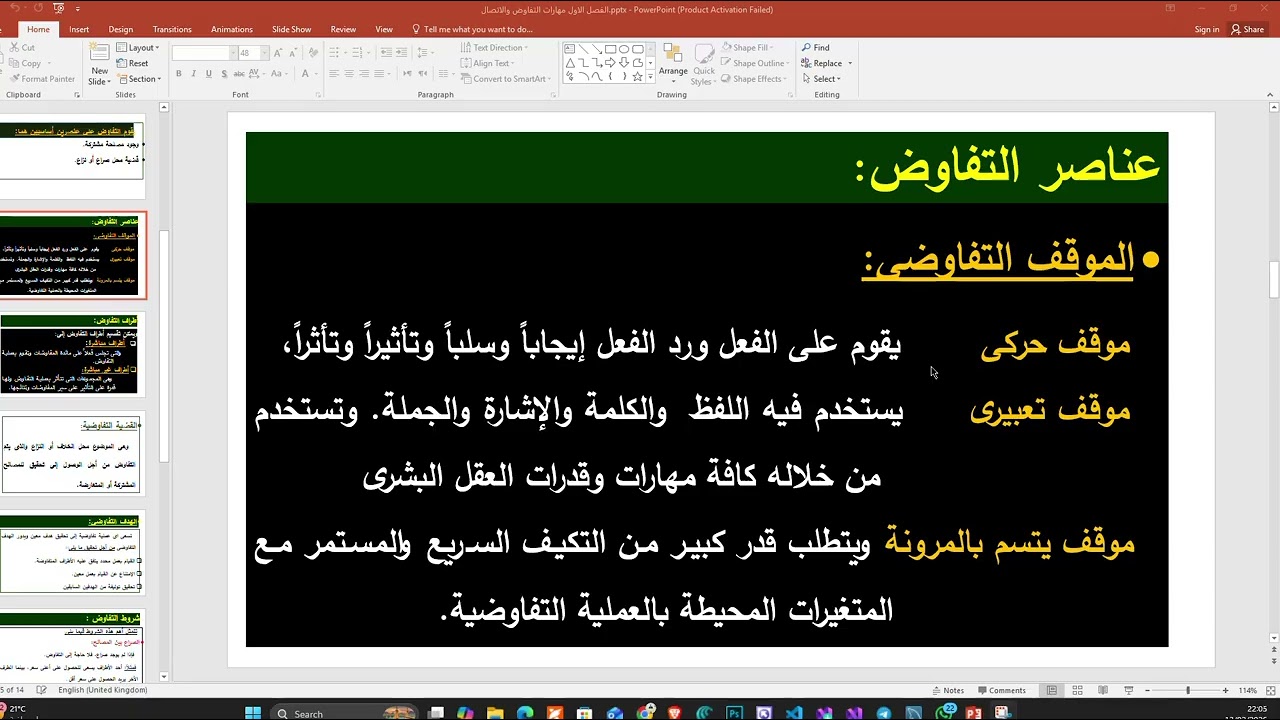The image size is (1280, 720).
Task: Pick the rectangle shape in gallery
Action: pos(610,49)
